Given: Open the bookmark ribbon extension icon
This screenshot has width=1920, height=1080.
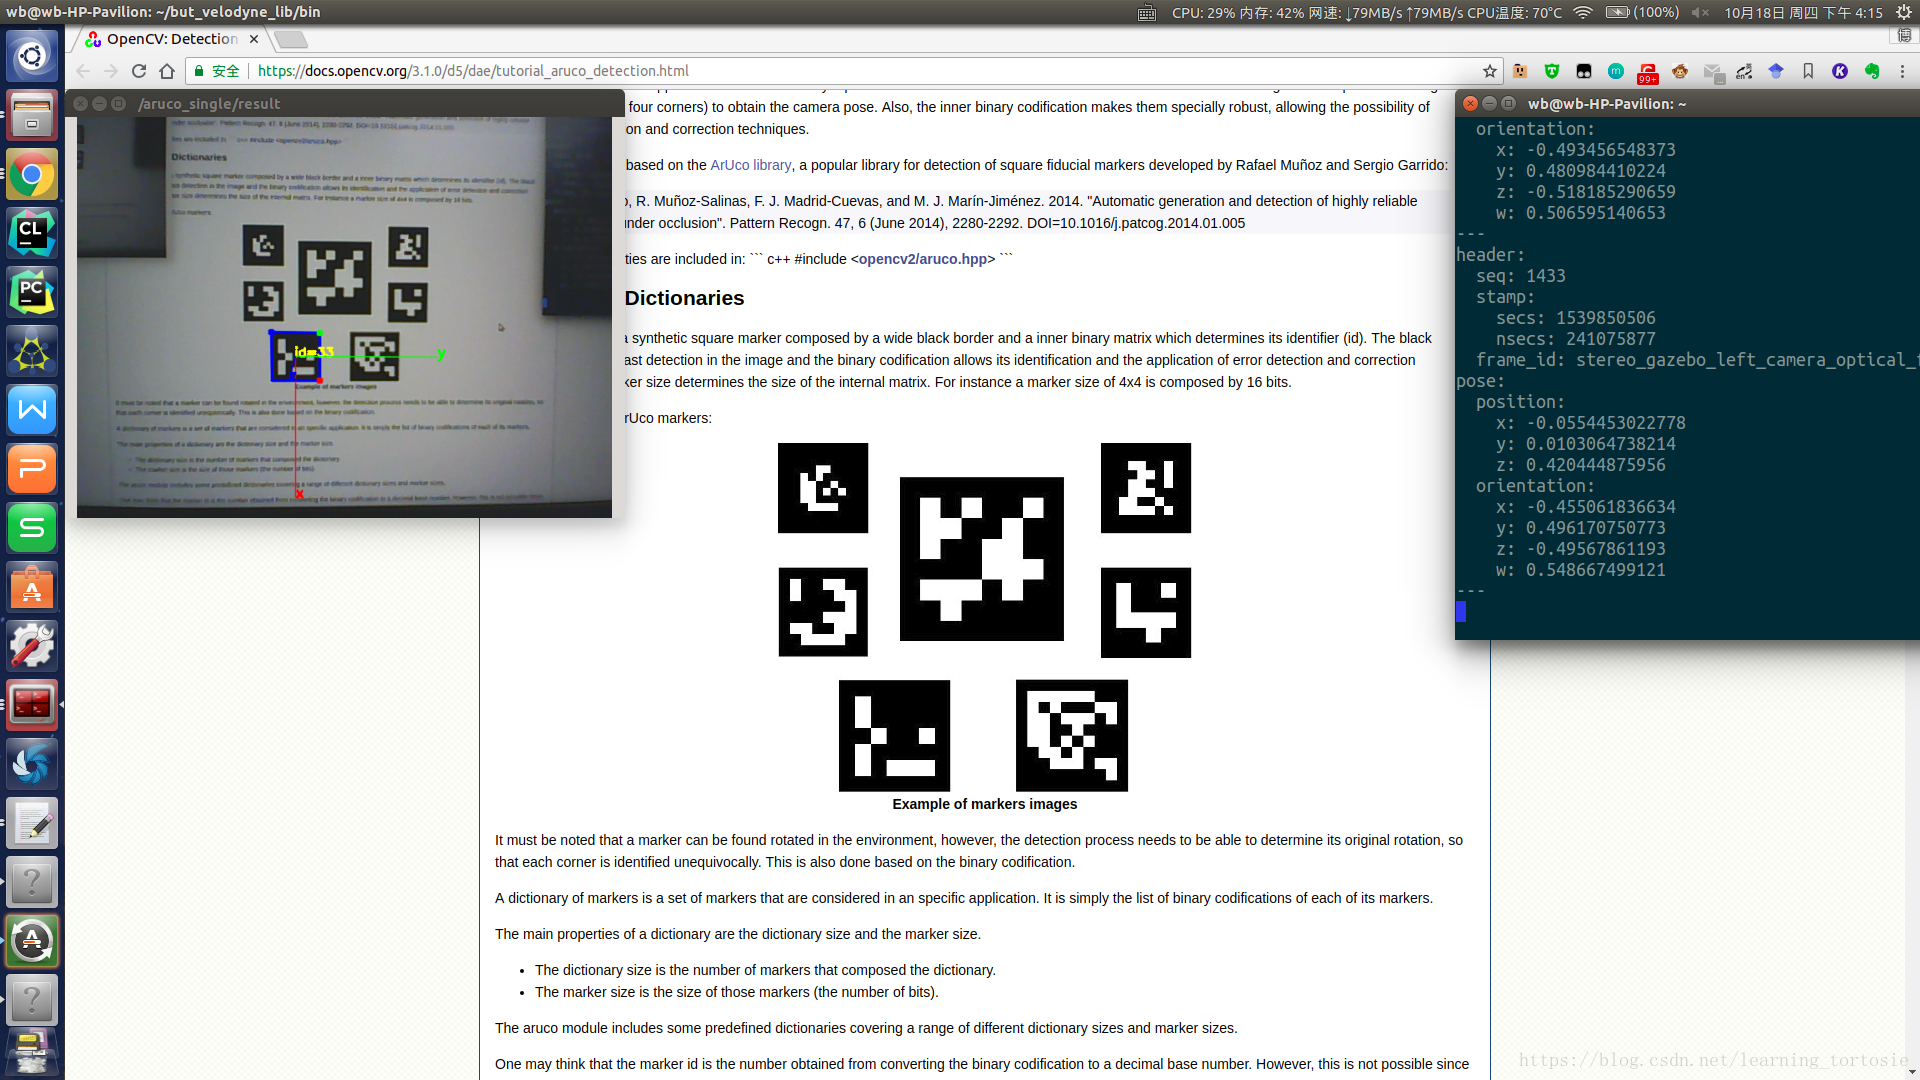Looking at the screenshot, I should (1808, 71).
